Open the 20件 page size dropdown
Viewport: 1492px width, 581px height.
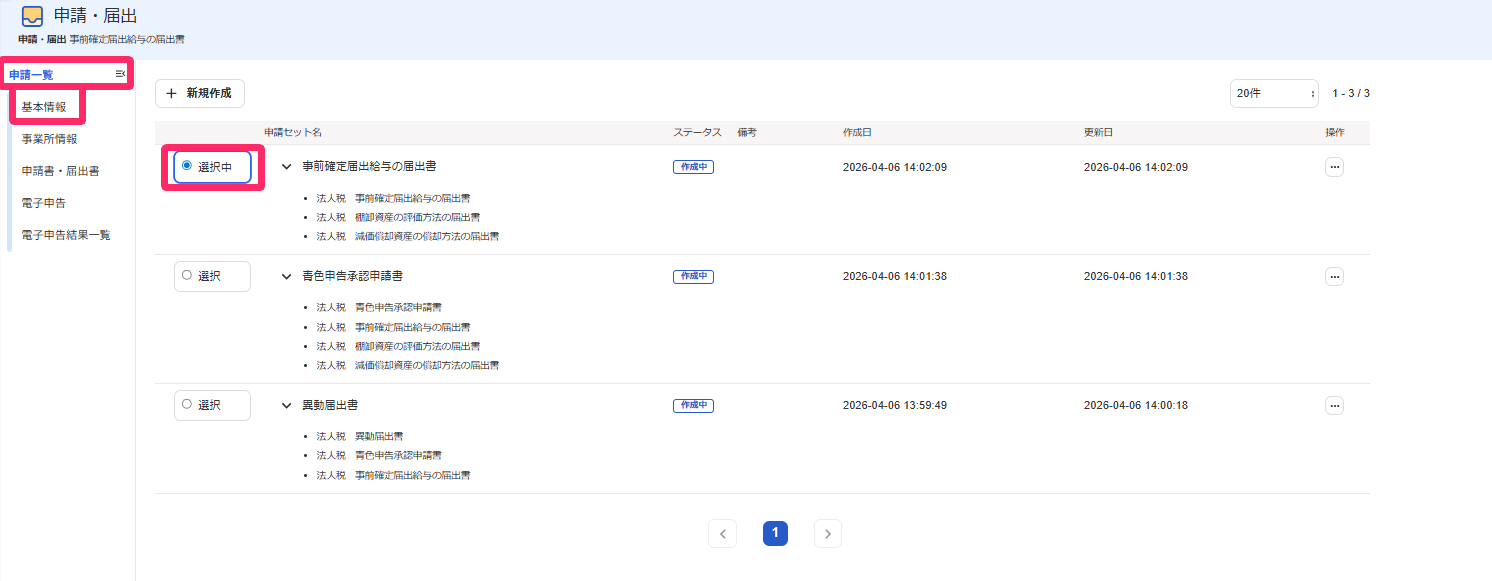[1275, 93]
